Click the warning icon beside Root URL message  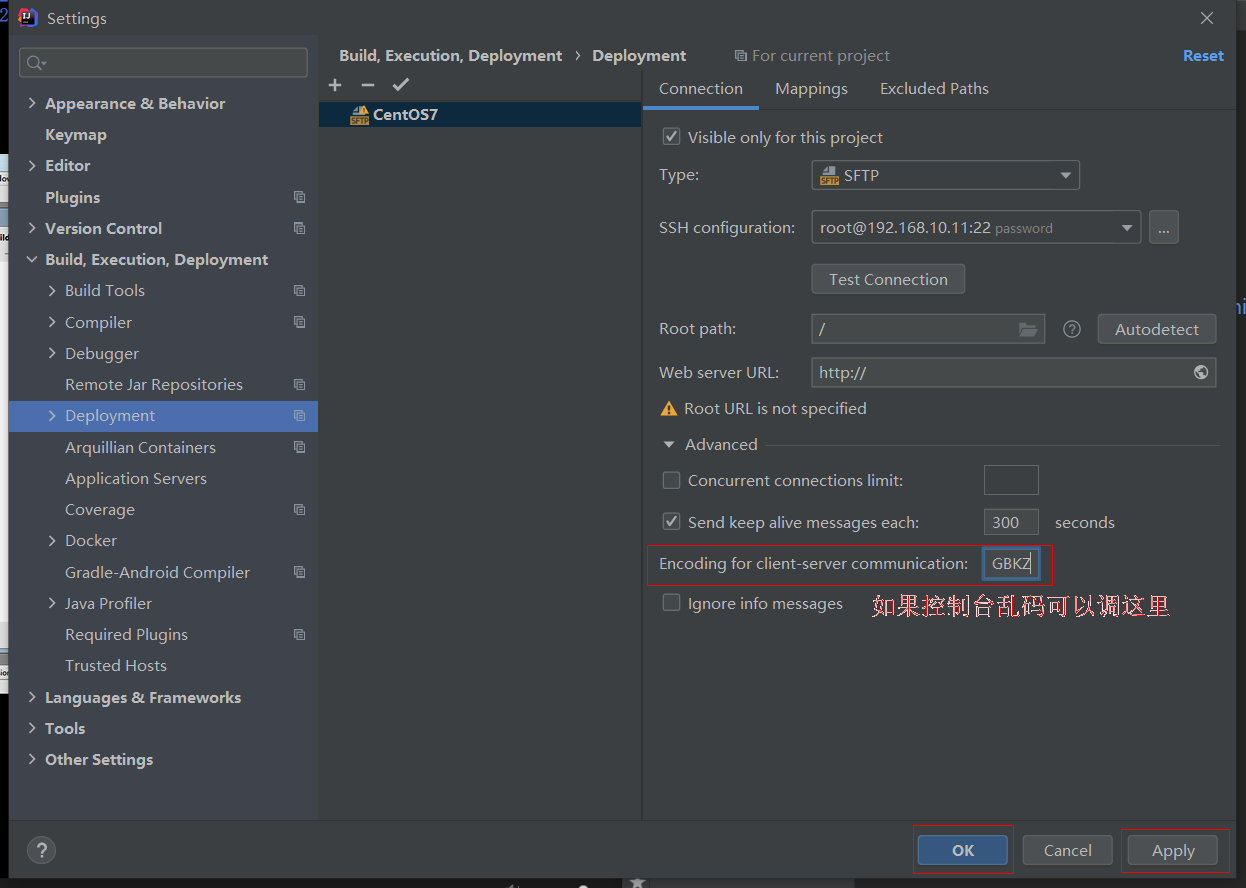point(669,408)
